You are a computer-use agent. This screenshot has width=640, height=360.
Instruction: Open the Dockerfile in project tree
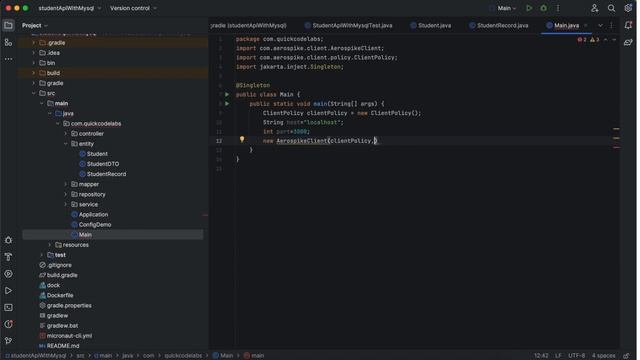tap(60, 296)
